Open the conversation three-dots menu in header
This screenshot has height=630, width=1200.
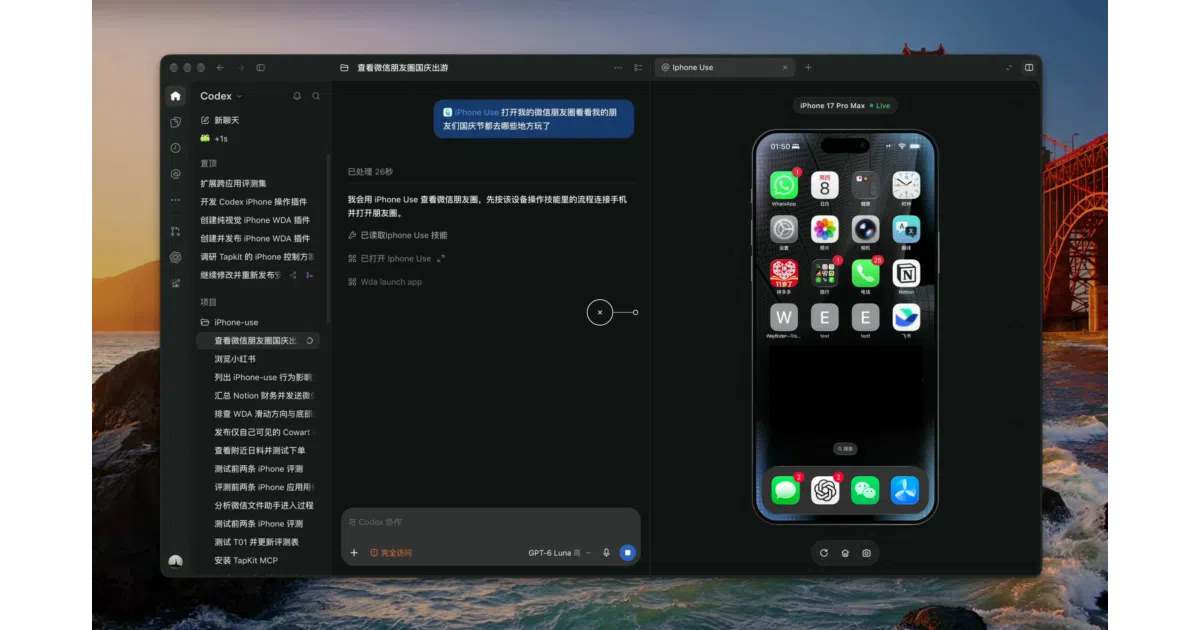(618, 68)
